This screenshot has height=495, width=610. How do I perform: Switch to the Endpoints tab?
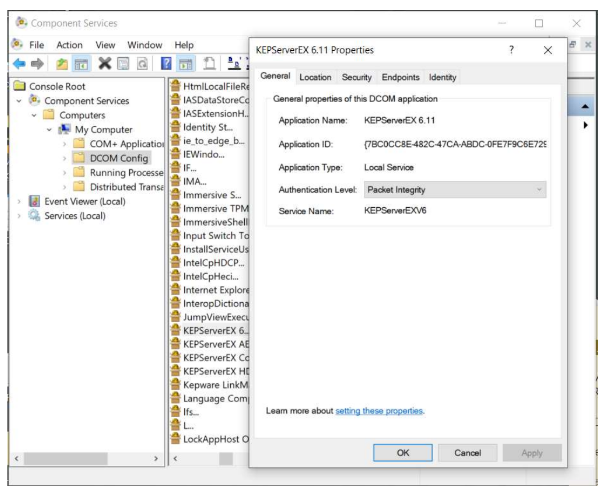click(x=400, y=77)
